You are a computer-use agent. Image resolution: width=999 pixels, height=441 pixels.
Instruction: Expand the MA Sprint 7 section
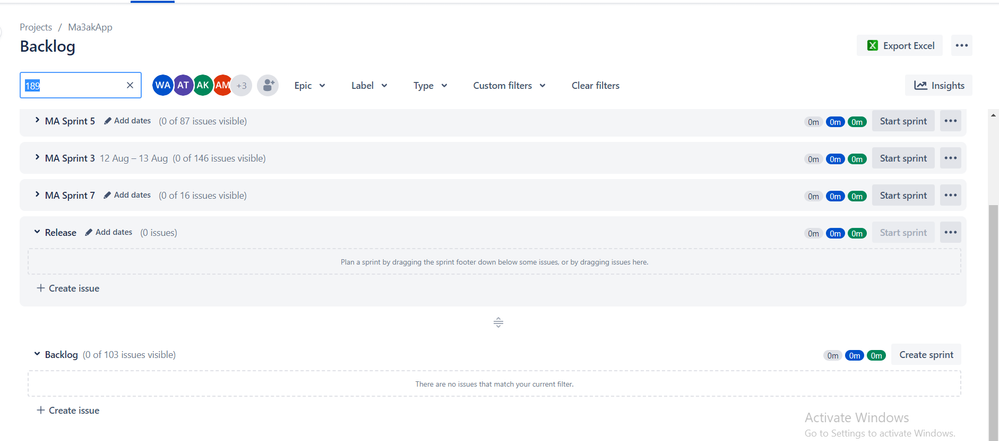point(37,195)
